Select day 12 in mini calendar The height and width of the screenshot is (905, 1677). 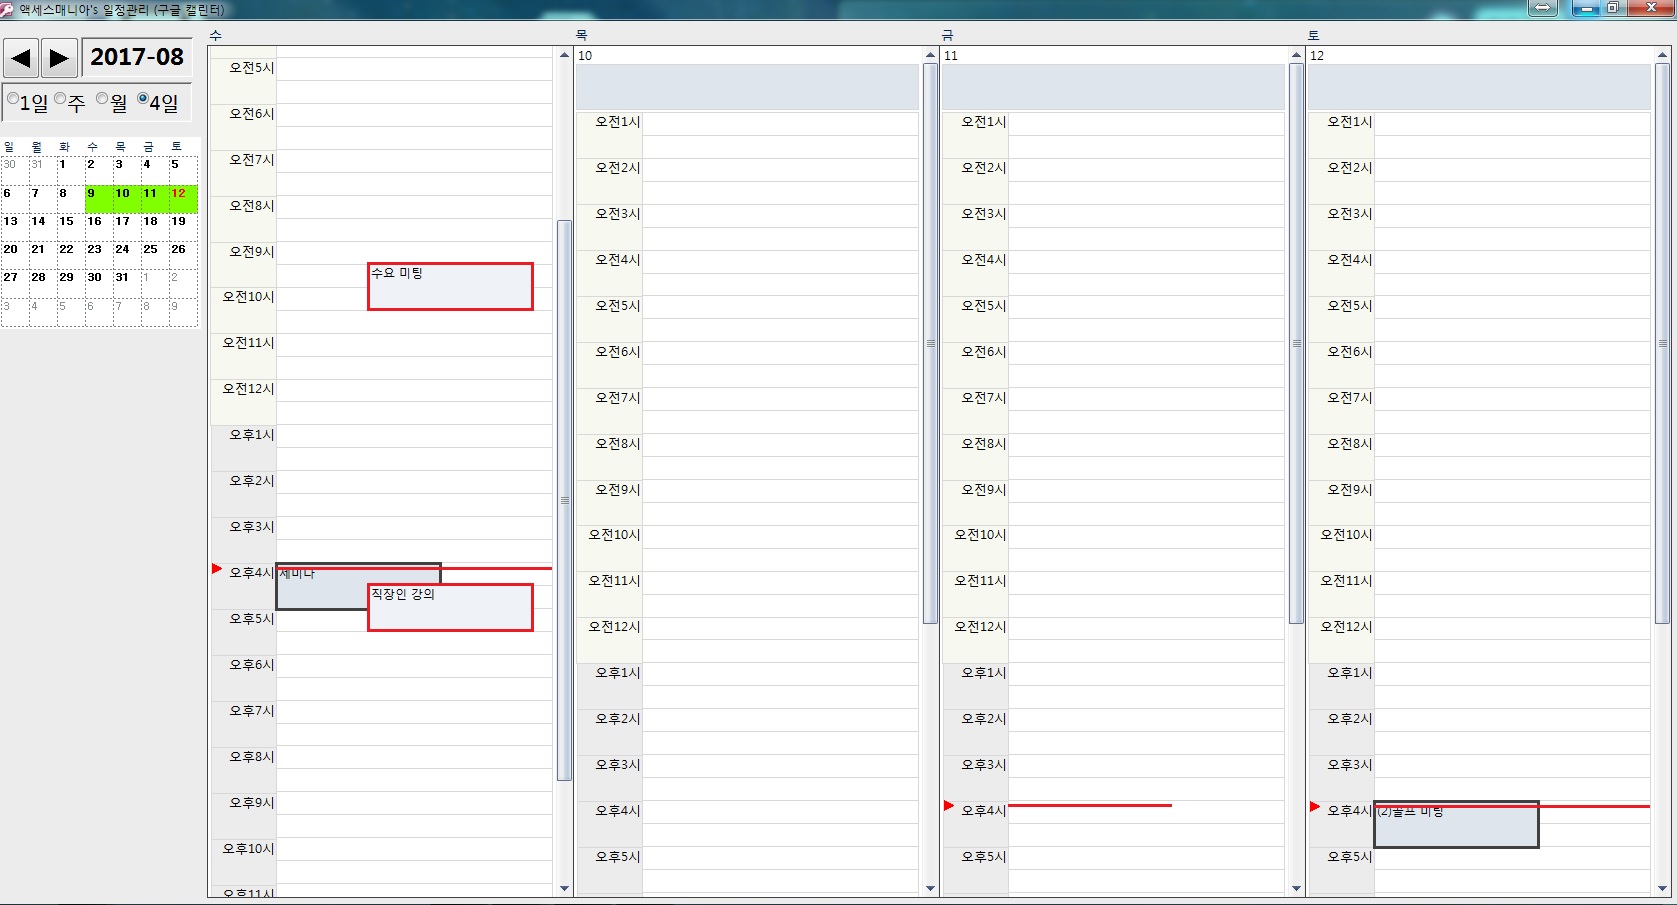click(x=182, y=199)
